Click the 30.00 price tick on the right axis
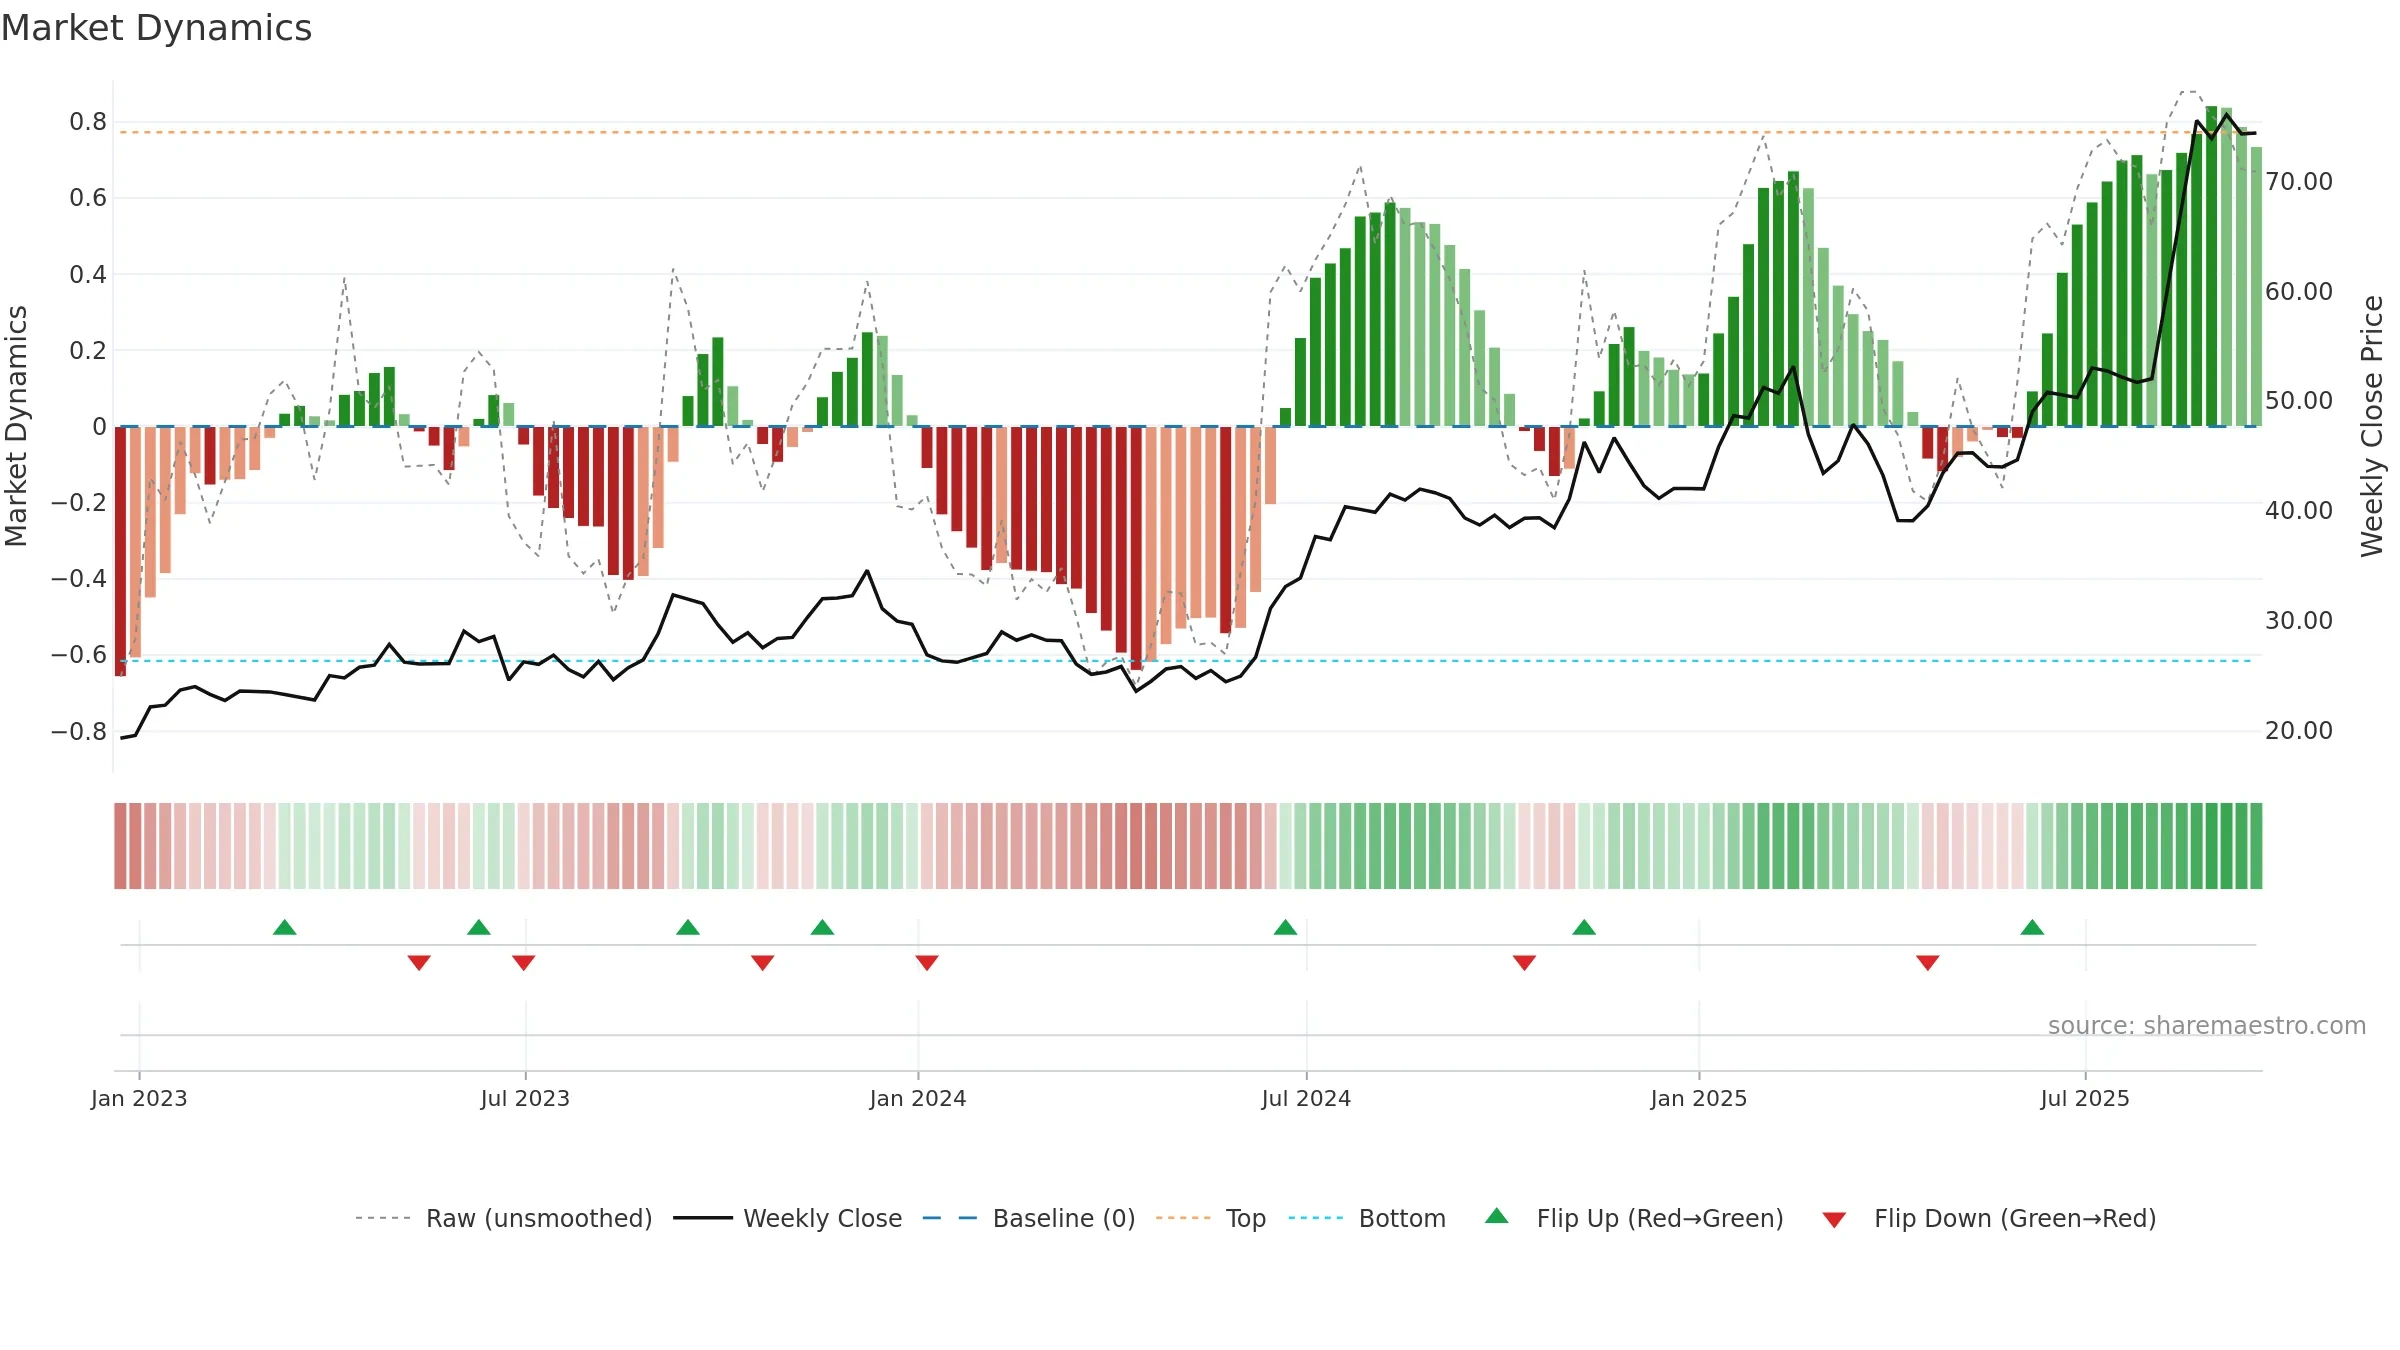2400x1350 pixels. point(2299,621)
